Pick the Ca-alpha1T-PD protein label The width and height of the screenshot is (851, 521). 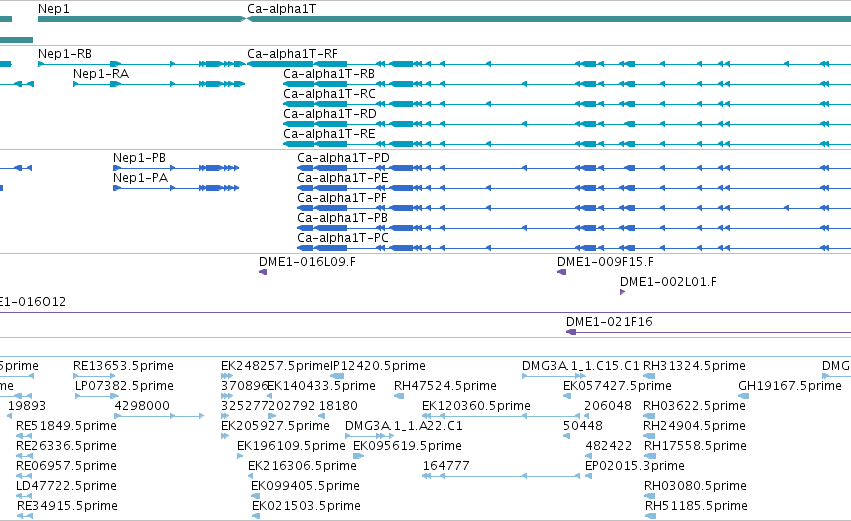click(x=343, y=158)
